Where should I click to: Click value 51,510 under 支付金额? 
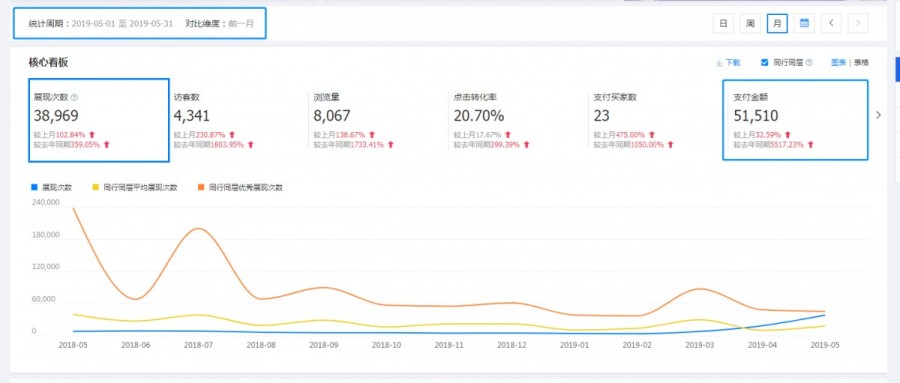point(756,116)
